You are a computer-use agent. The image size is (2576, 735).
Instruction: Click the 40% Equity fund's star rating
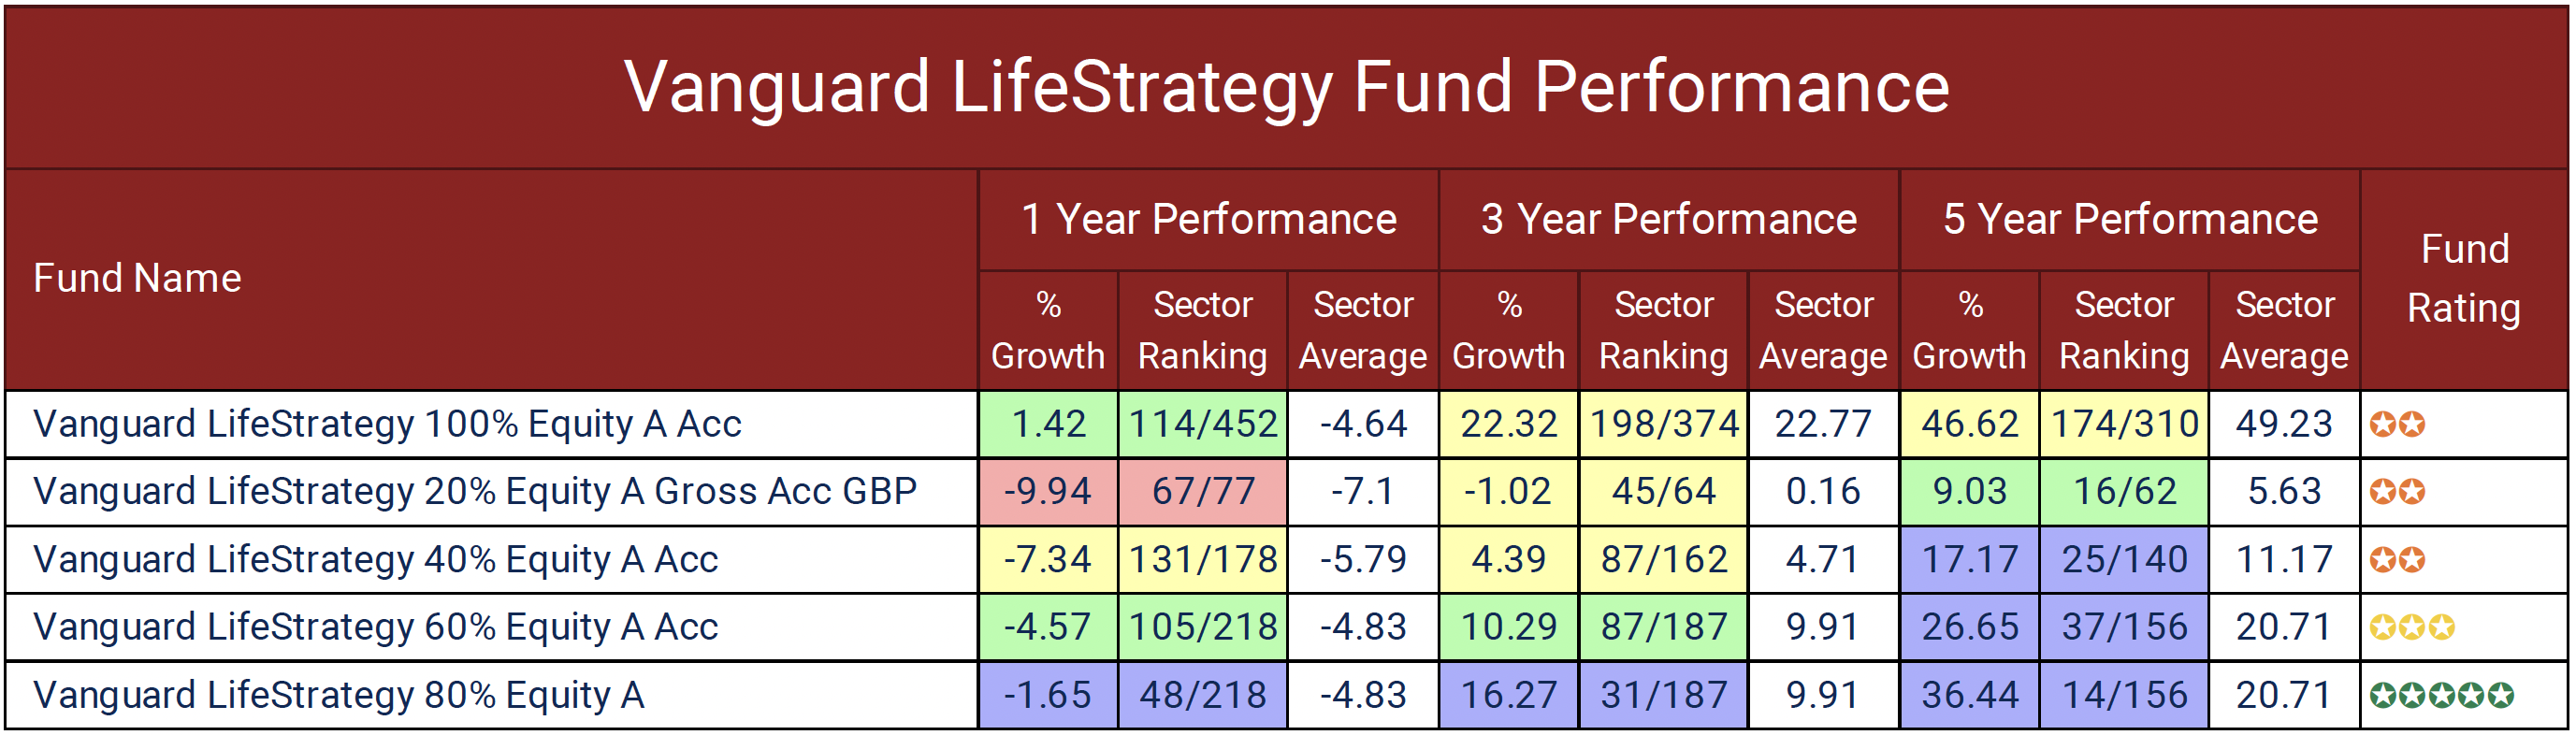point(2397,560)
